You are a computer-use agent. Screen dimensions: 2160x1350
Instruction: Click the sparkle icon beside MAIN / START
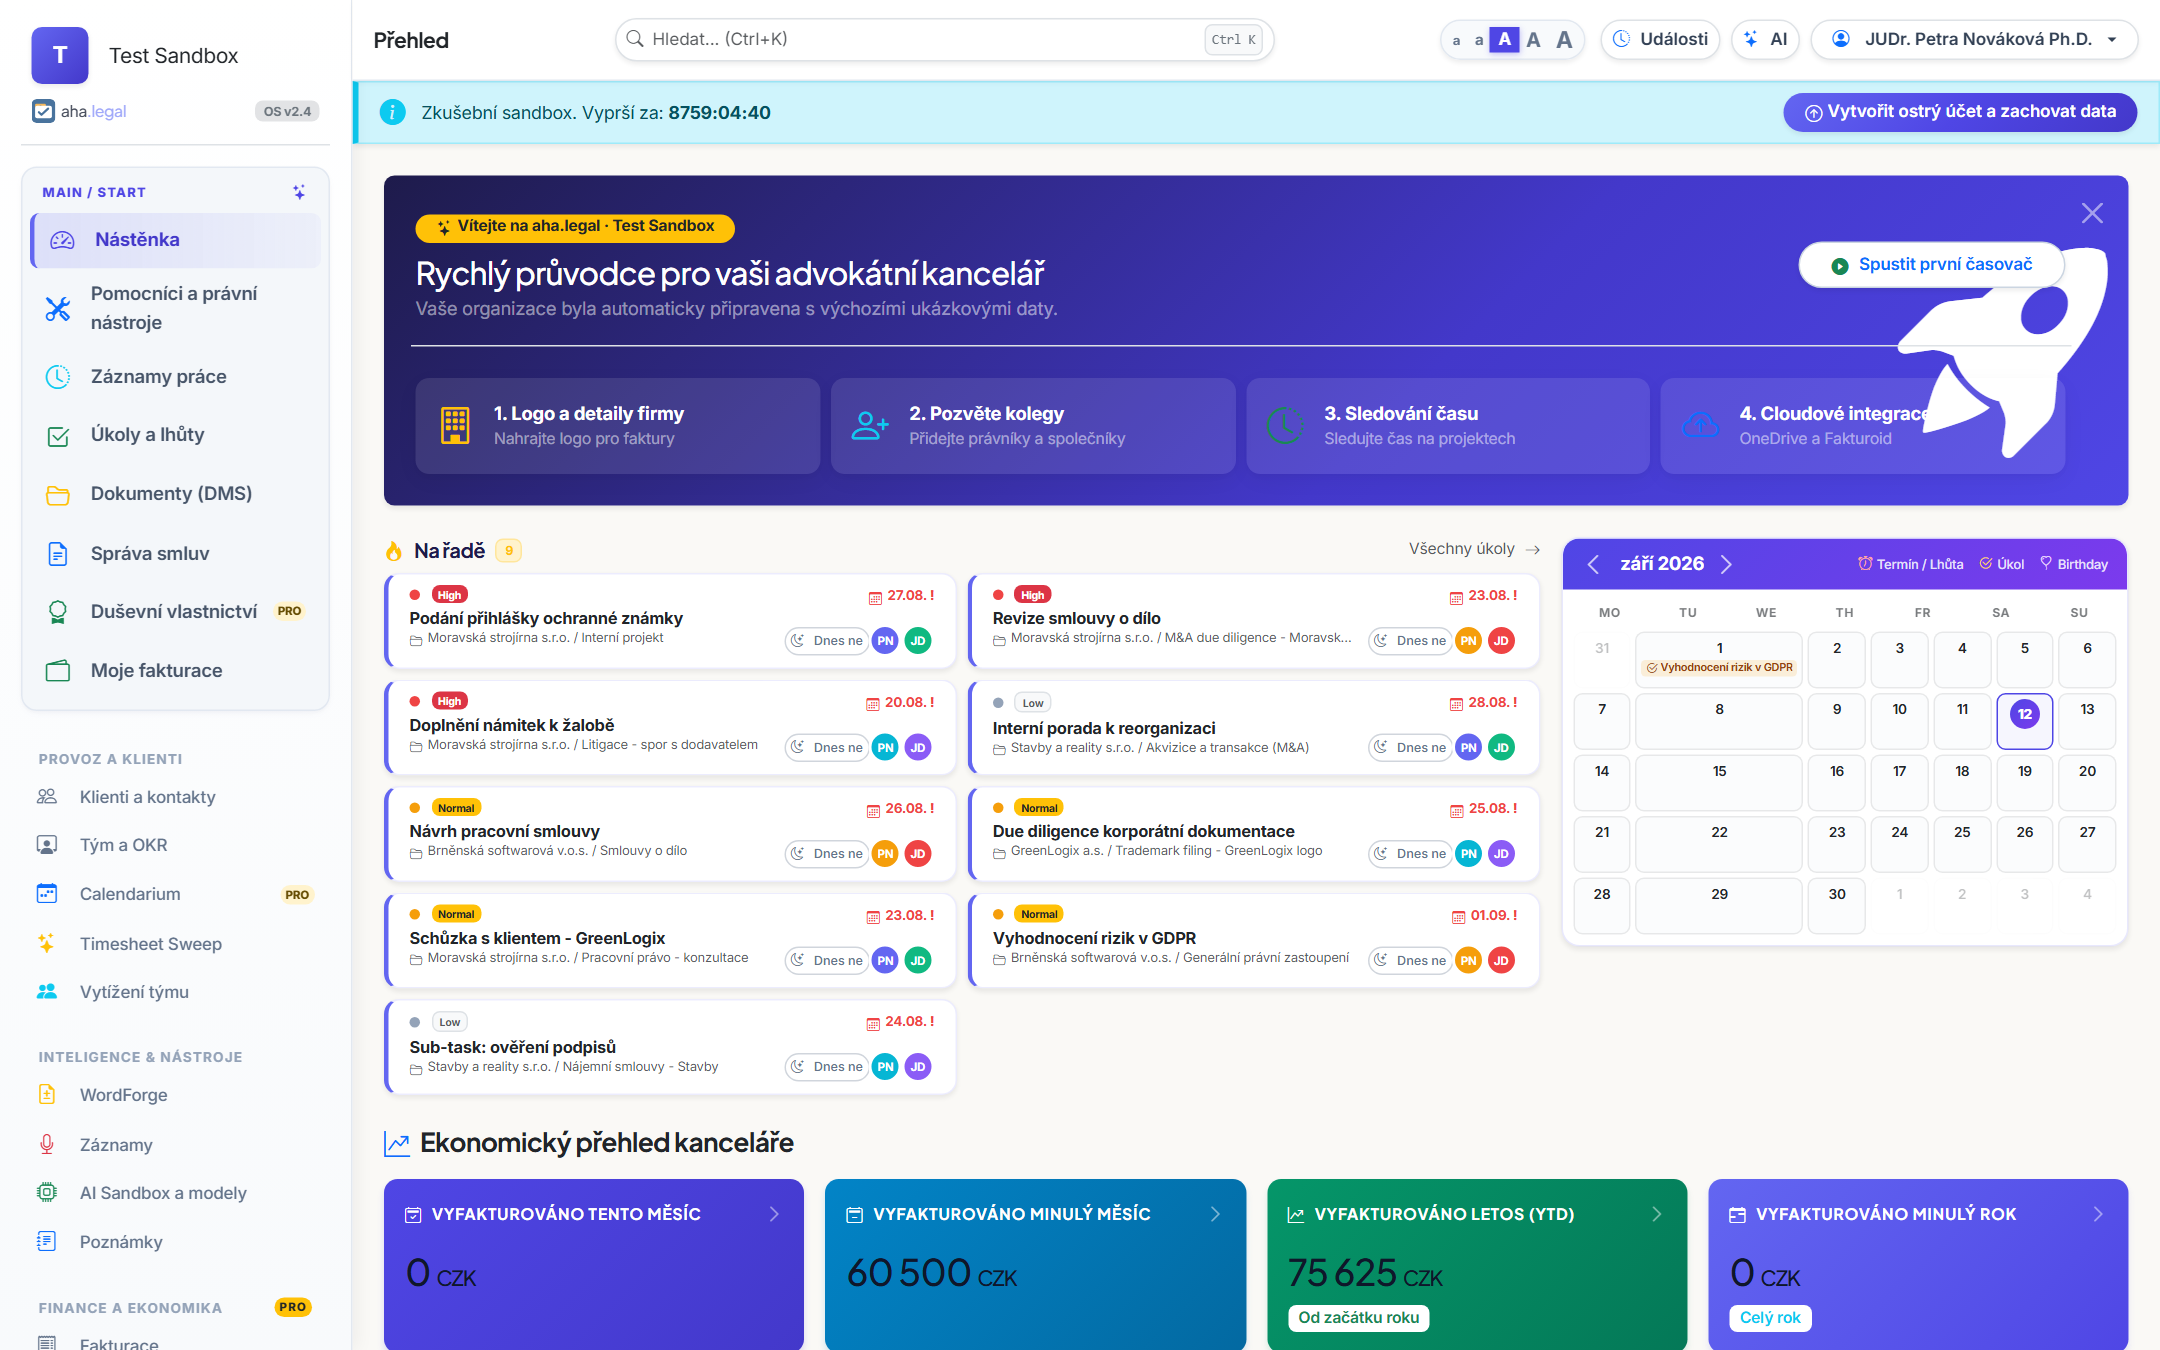[x=298, y=192]
